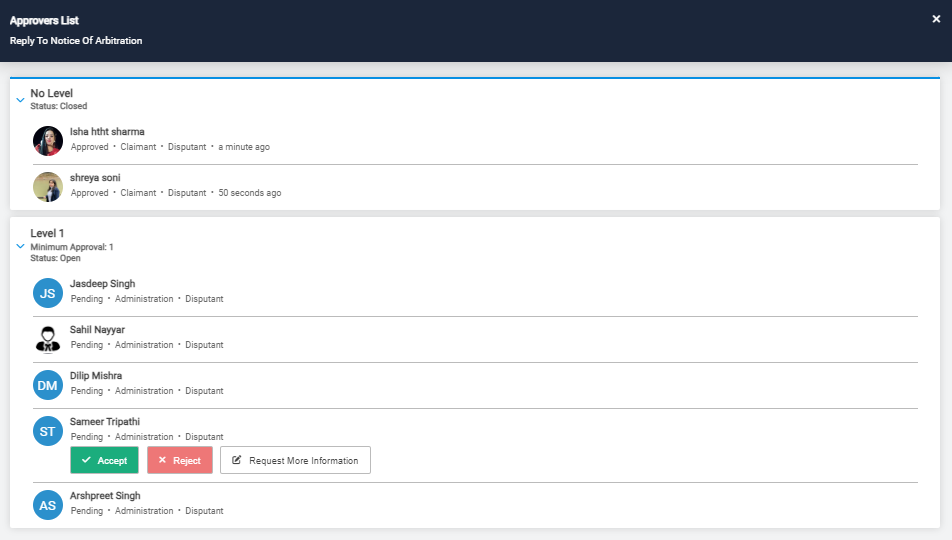Select the name Arshpreet Singh
Image resolution: width=952 pixels, height=540 pixels.
point(105,496)
